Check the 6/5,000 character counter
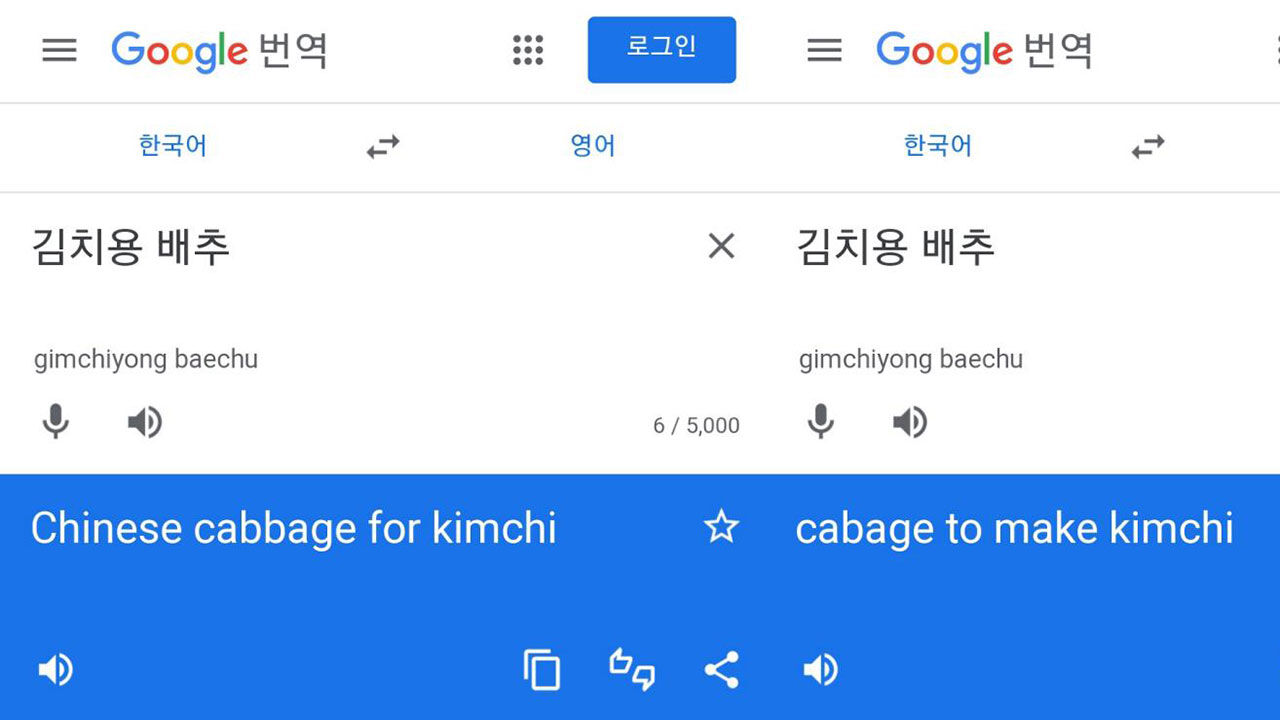Screen dimensions: 1280x720 (698, 425)
